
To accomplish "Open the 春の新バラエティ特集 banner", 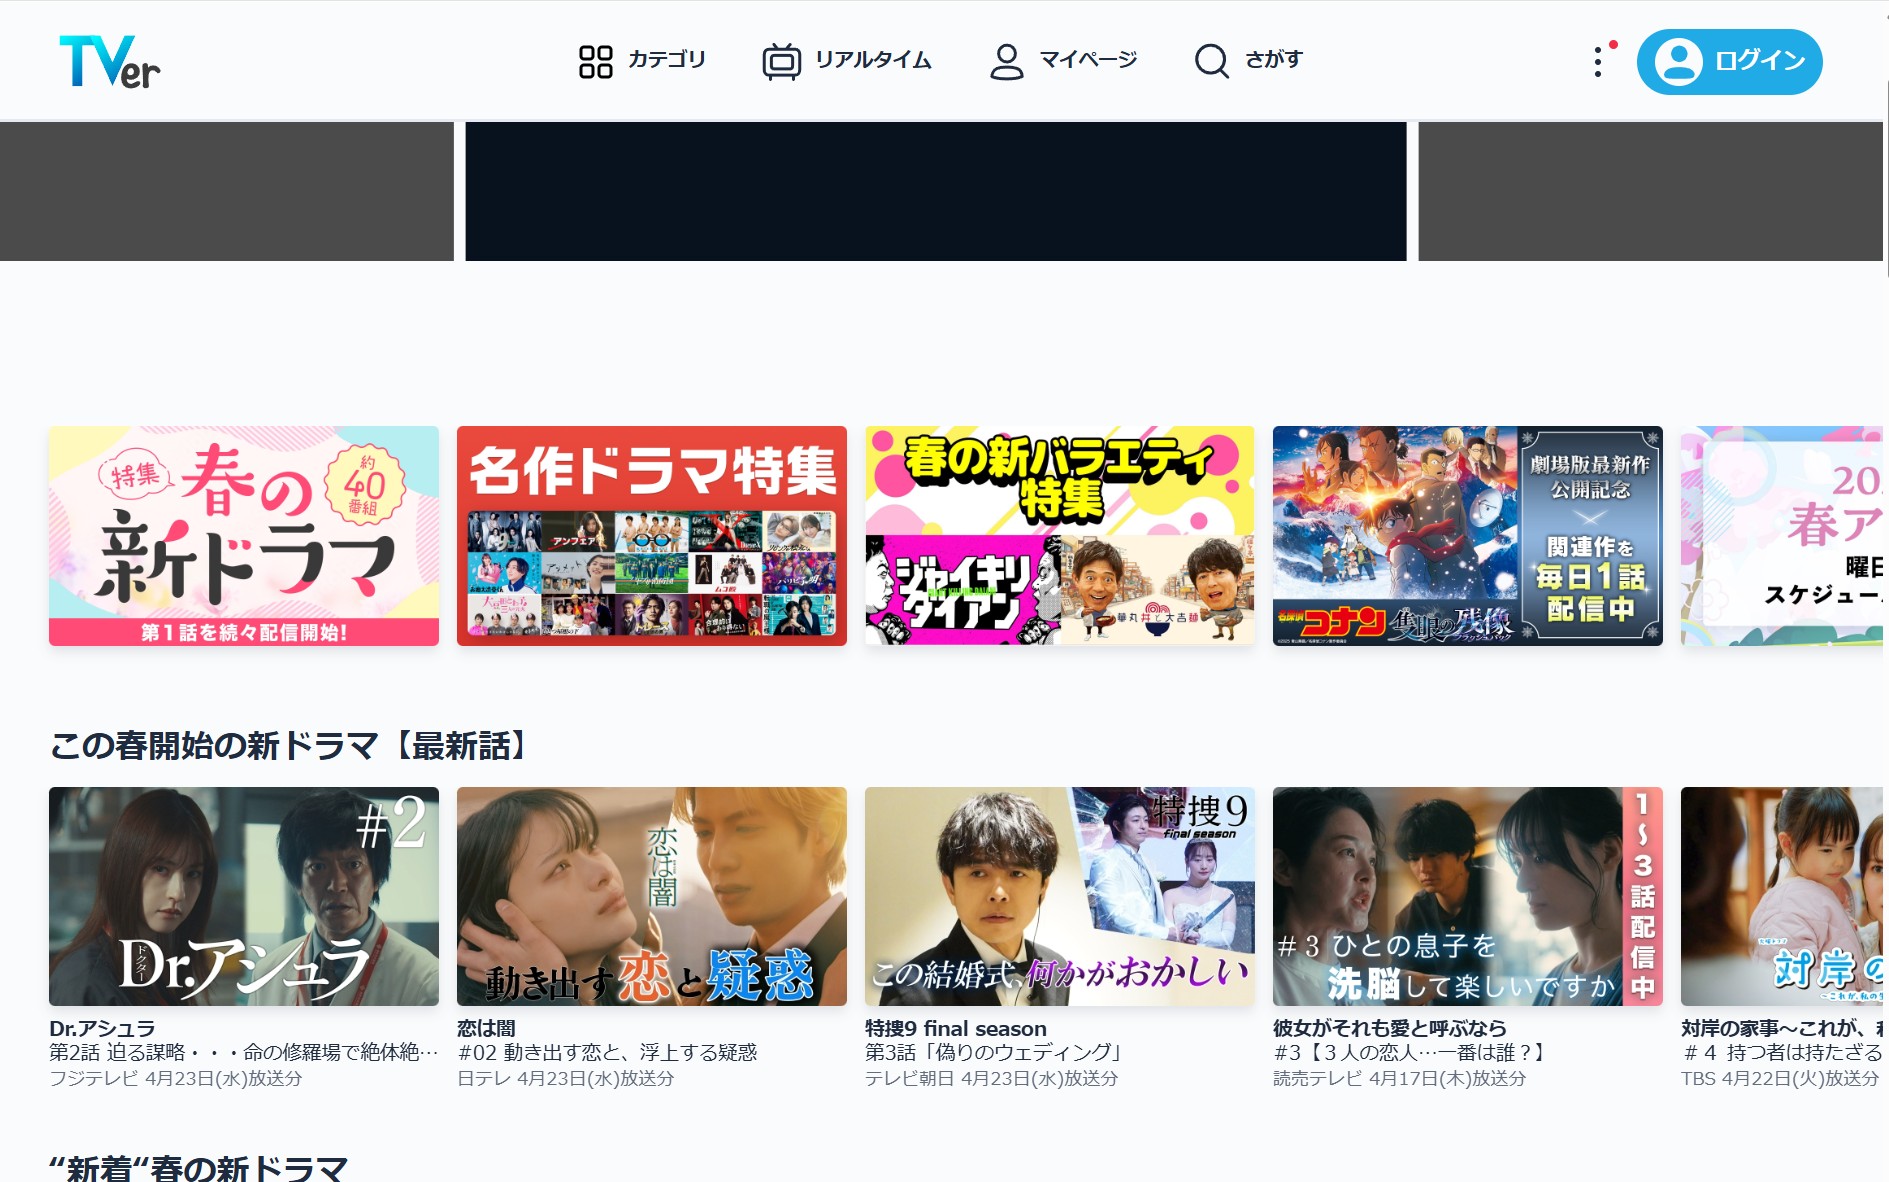I will pos(1060,536).
